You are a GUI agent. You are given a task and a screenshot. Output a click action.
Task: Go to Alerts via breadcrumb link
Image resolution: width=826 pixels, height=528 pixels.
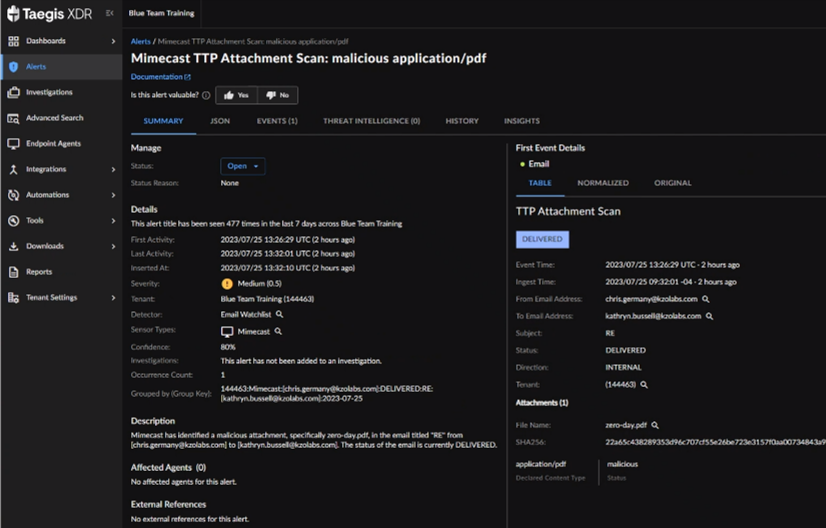(x=140, y=42)
